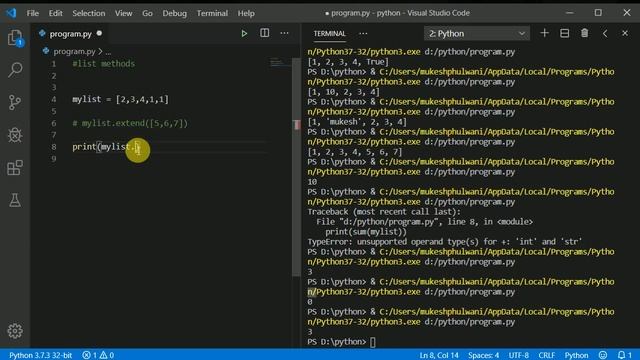Open terminal panel ellipsis overflow menu

click(x=363, y=33)
